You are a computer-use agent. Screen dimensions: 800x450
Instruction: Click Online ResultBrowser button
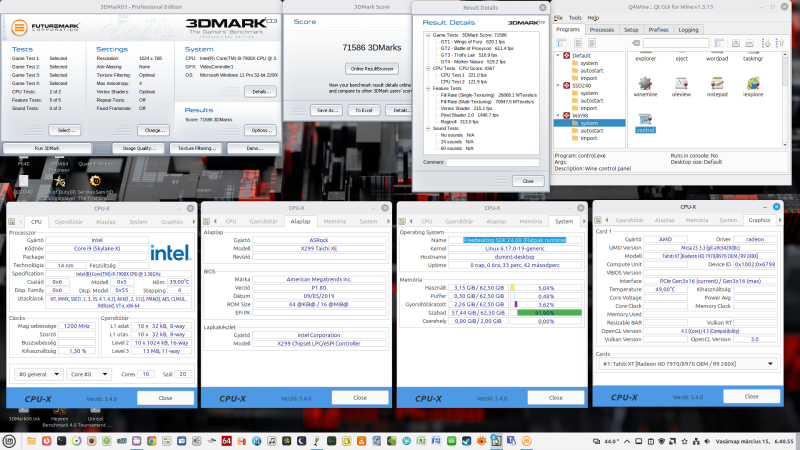[372, 69]
